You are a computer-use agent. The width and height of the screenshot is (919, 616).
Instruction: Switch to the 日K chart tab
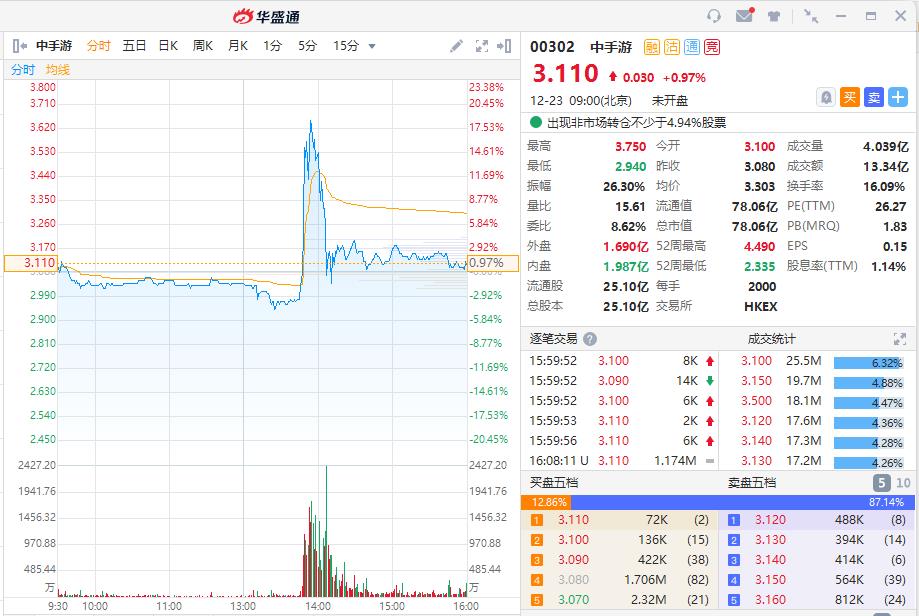pos(168,46)
